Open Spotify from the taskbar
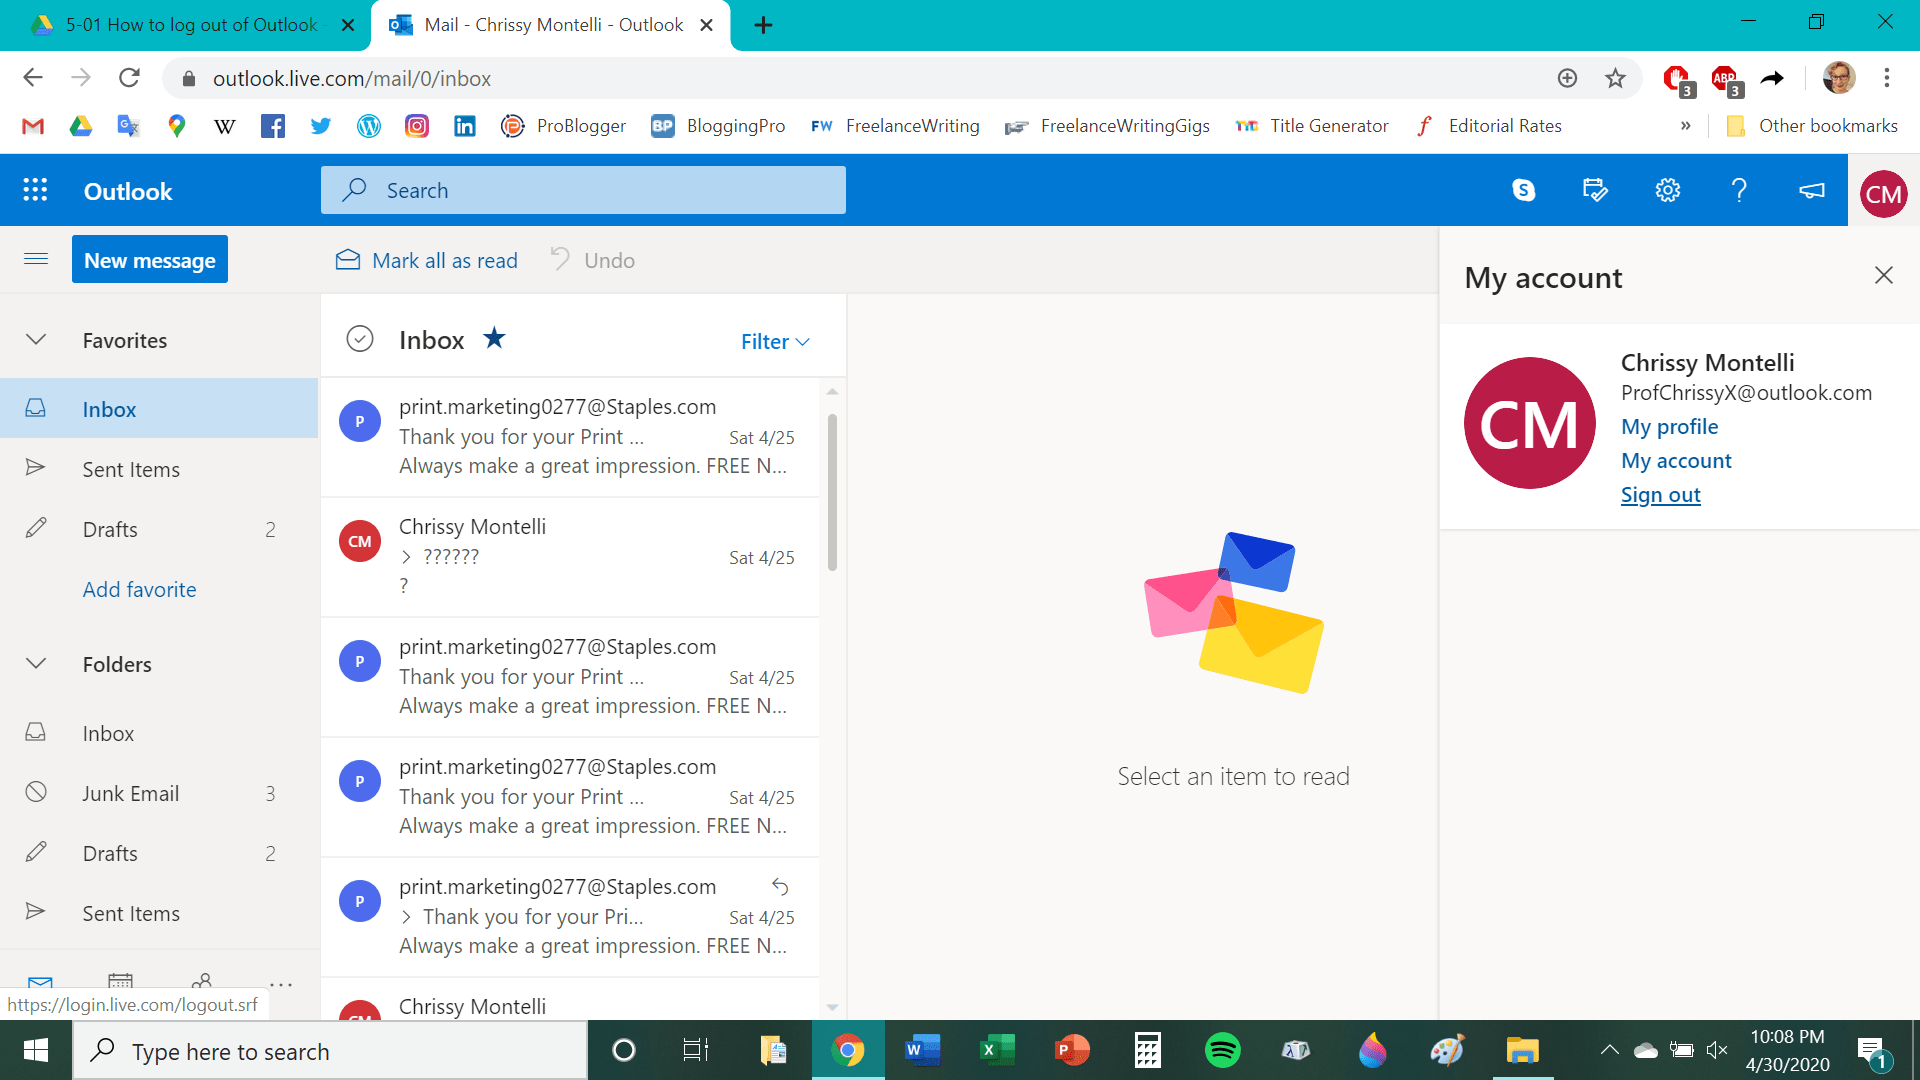Screen dimensions: 1920x1080 point(1222,1050)
